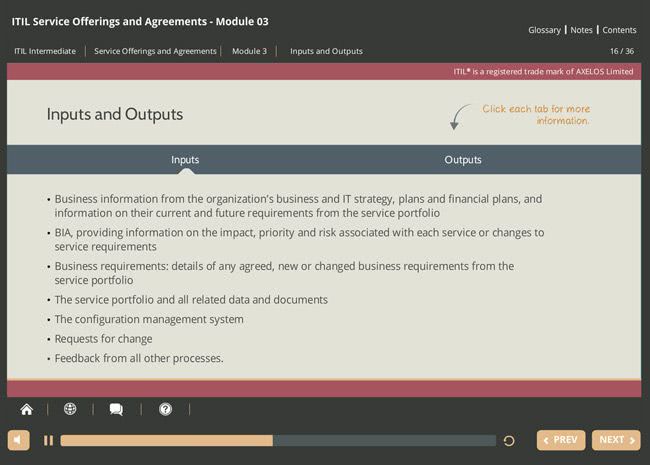Switch to the Outputs tab

pyautogui.click(x=463, y=160)
